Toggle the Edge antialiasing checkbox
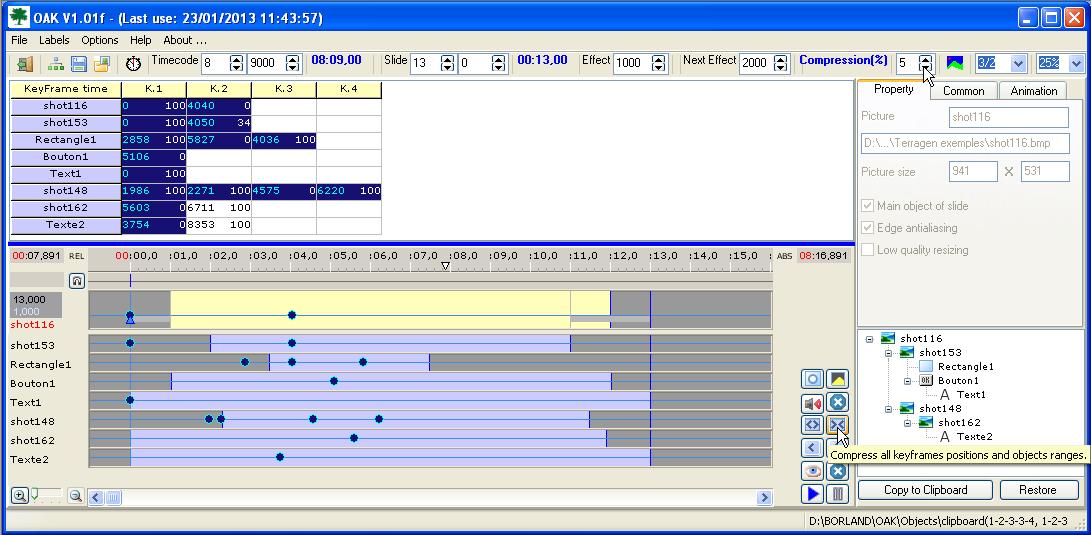 pyautogui.click(x=868, y=228)
